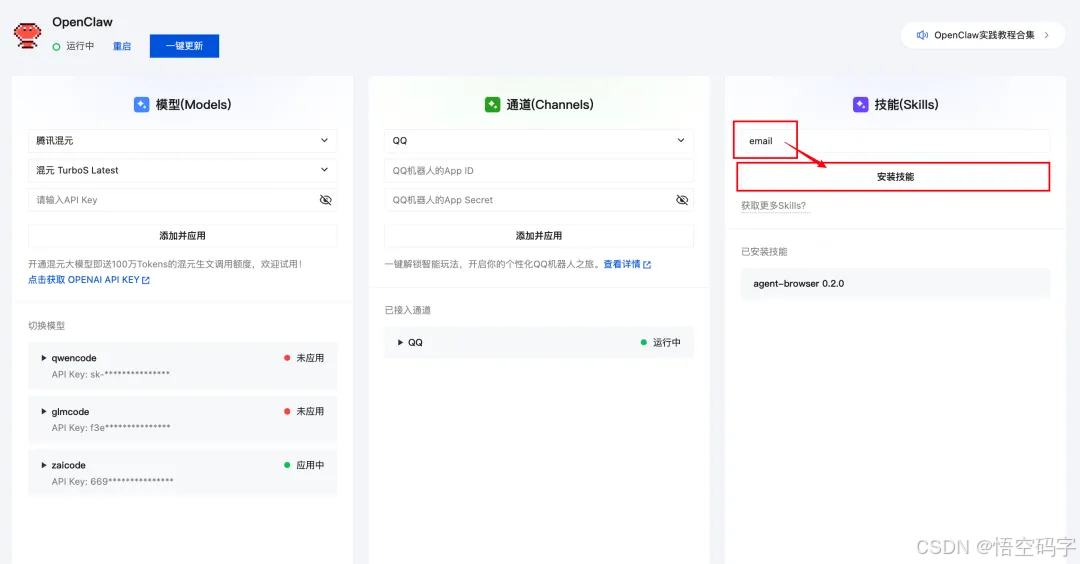
Task: Click the Channels section green icon
Action: [492, 105]
